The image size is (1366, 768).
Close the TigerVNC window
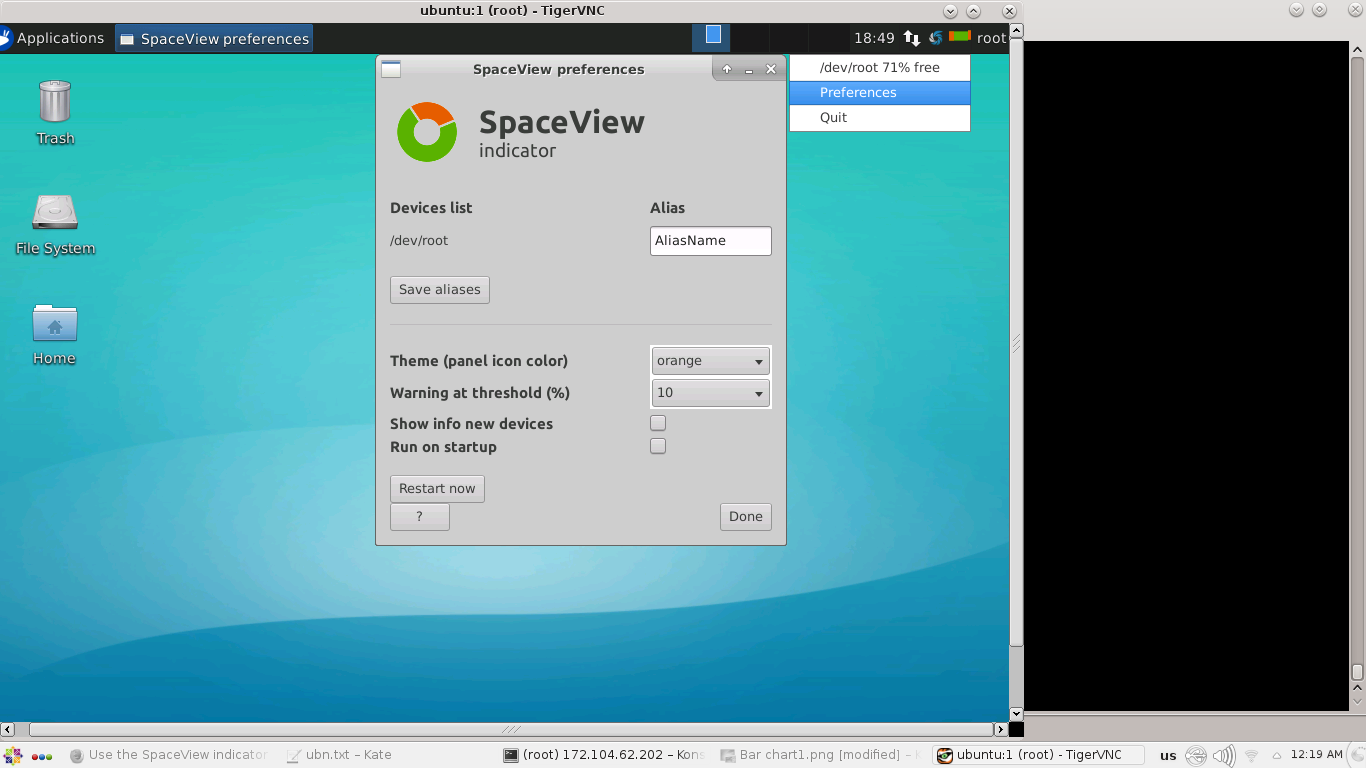[1009, 11]
